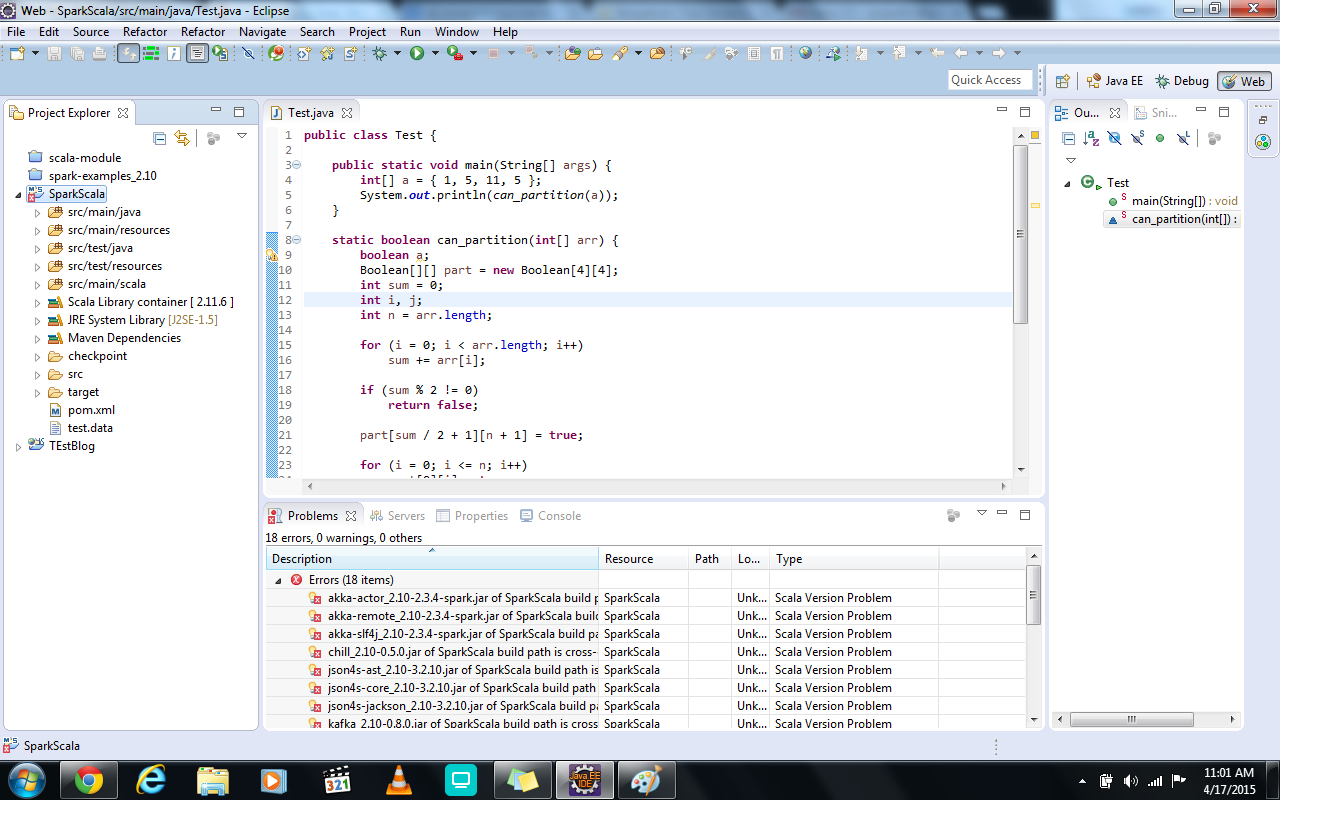This screenshot has width=1328, height=832.
Task: Switch to the Debug perspective
Action: tap(1184, 80)
